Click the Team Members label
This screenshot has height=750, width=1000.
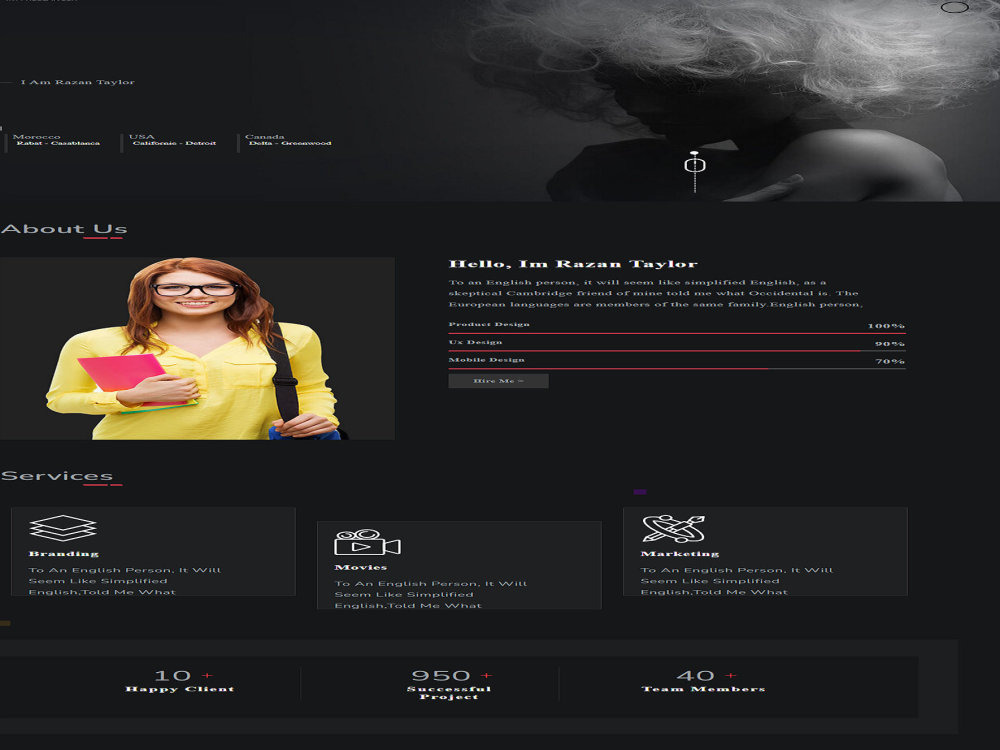pos(703,689)
